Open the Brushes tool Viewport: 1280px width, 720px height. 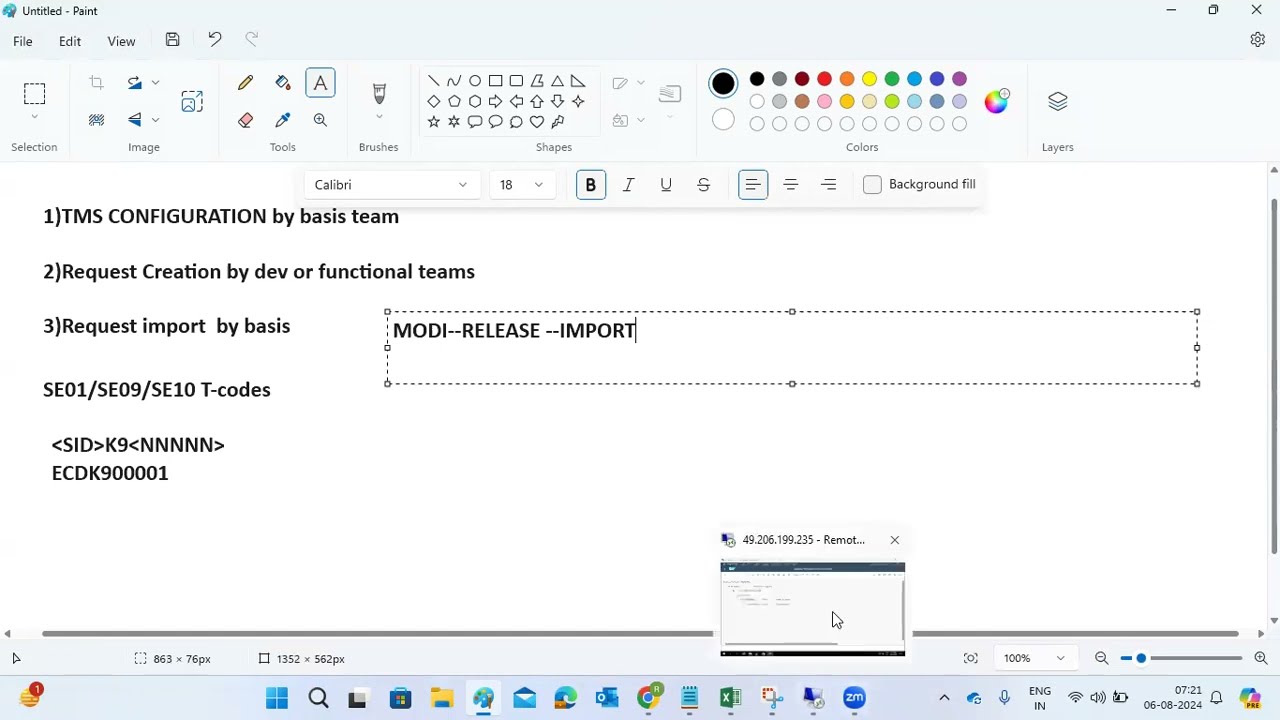(379, 93)
